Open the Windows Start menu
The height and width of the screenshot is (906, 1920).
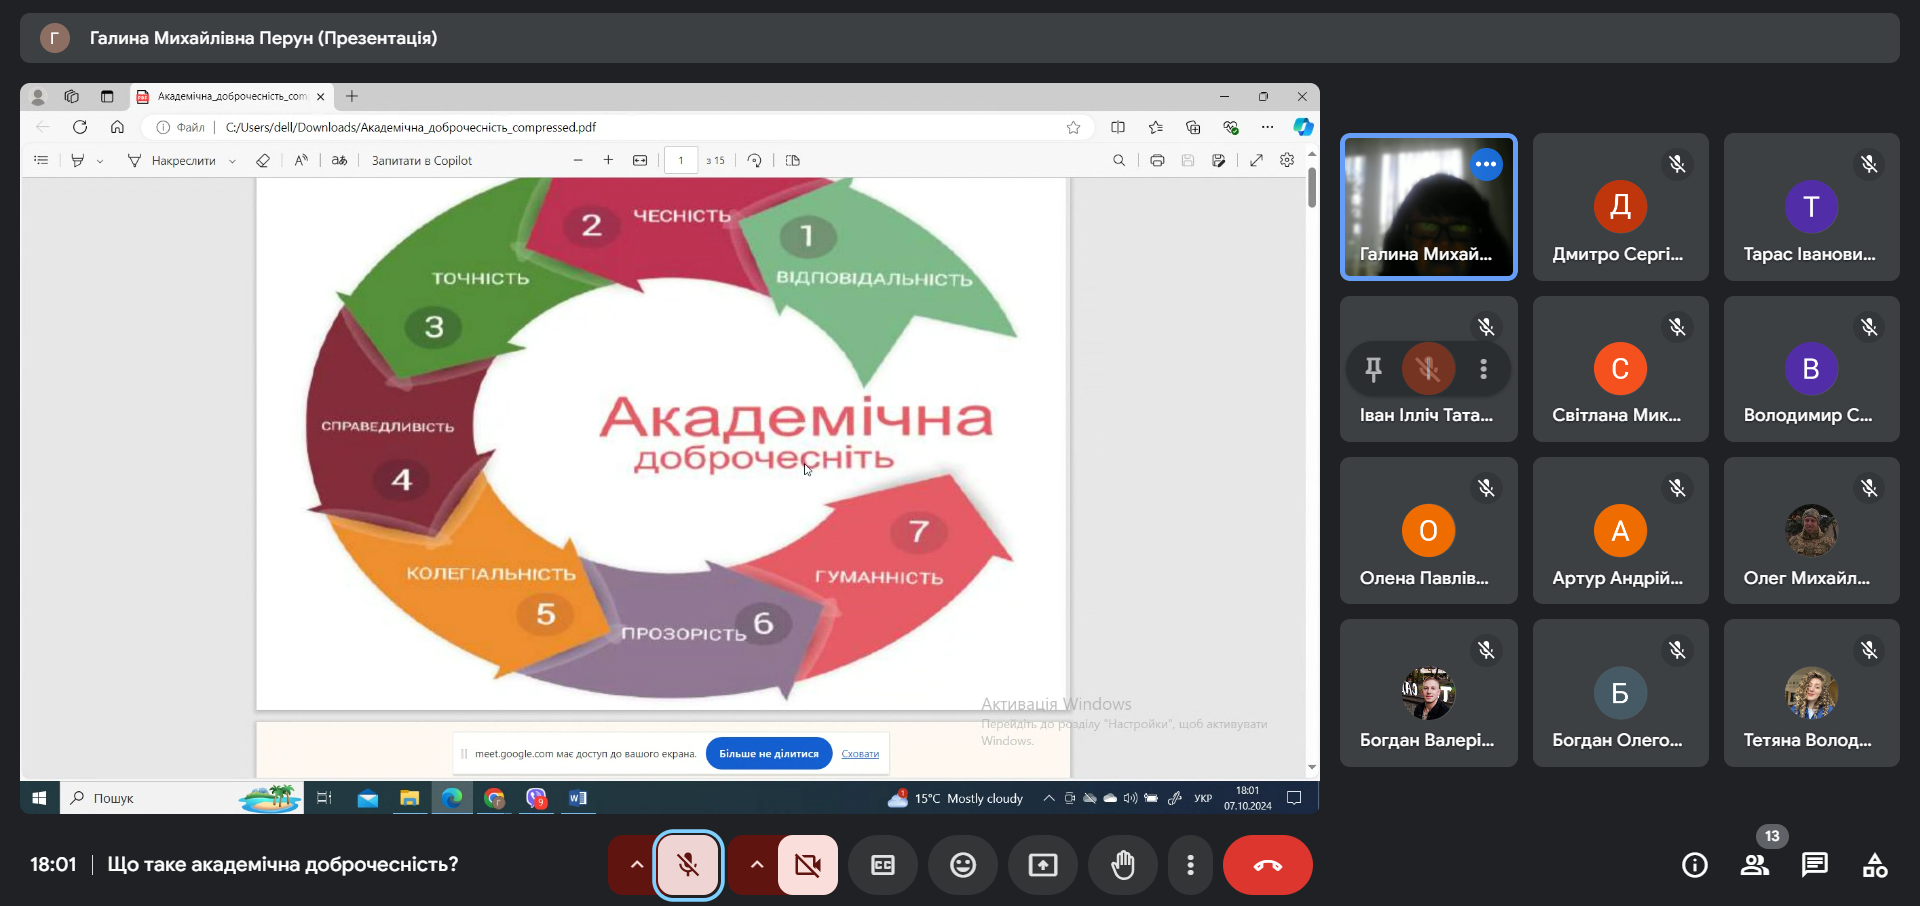39,798
